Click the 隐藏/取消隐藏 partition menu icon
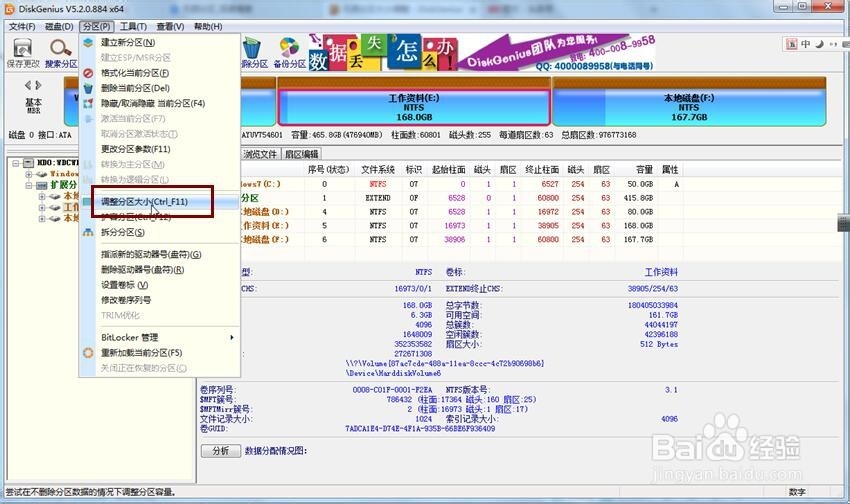Viewport: 850px width, 504px height. (x=88, y=103)
